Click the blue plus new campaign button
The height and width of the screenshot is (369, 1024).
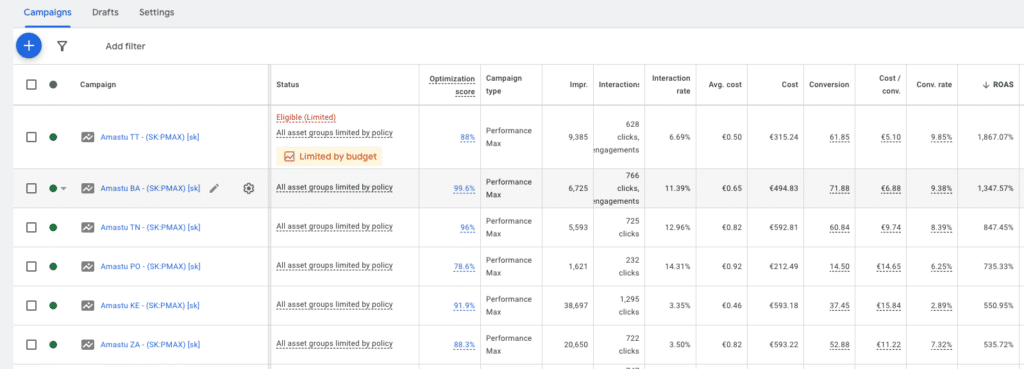(29, 46)
